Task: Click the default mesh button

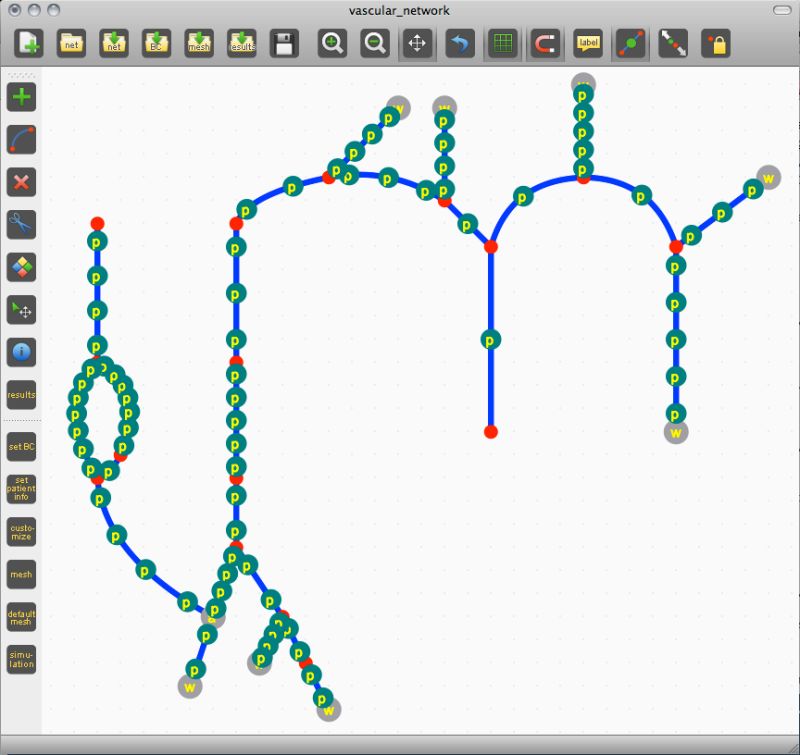Action: (x=21, y=617)
